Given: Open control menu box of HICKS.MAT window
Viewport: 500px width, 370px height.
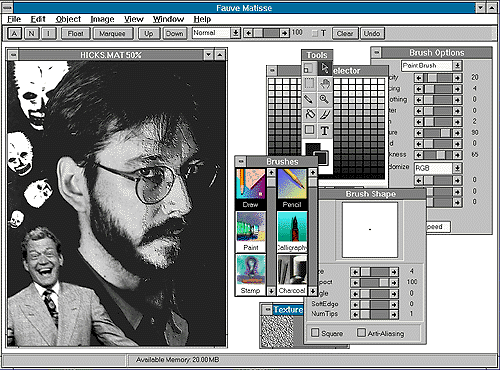Looking at the screenshot, I should click(13, 55).
